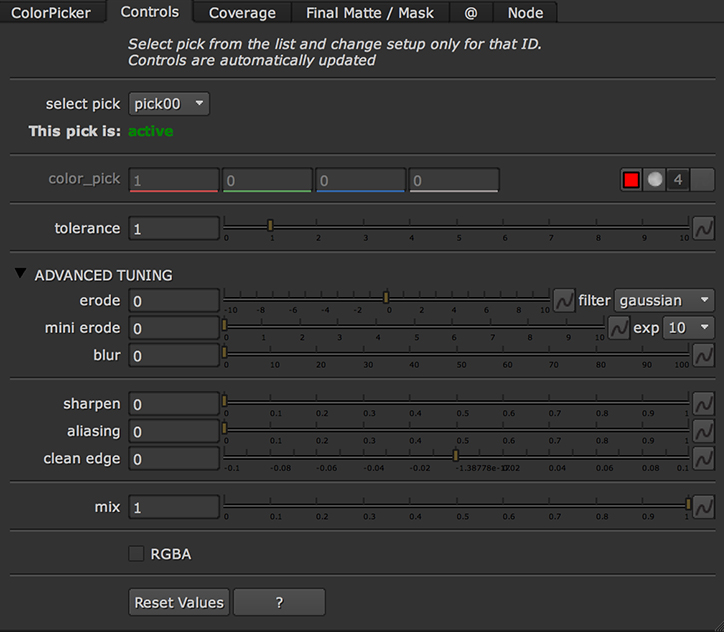Viewport: 724px width, 632px height.
Task: Open the animation menu icon for mix
Action: pos(704,507)
